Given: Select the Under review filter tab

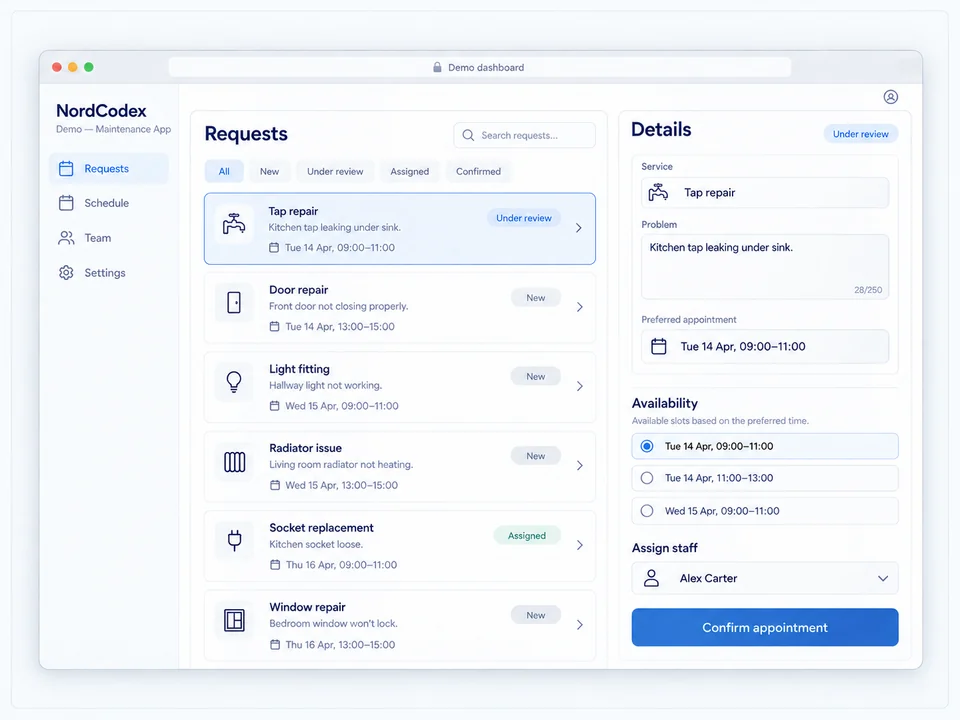Looking at the screenshot, I should click(335, 171).
